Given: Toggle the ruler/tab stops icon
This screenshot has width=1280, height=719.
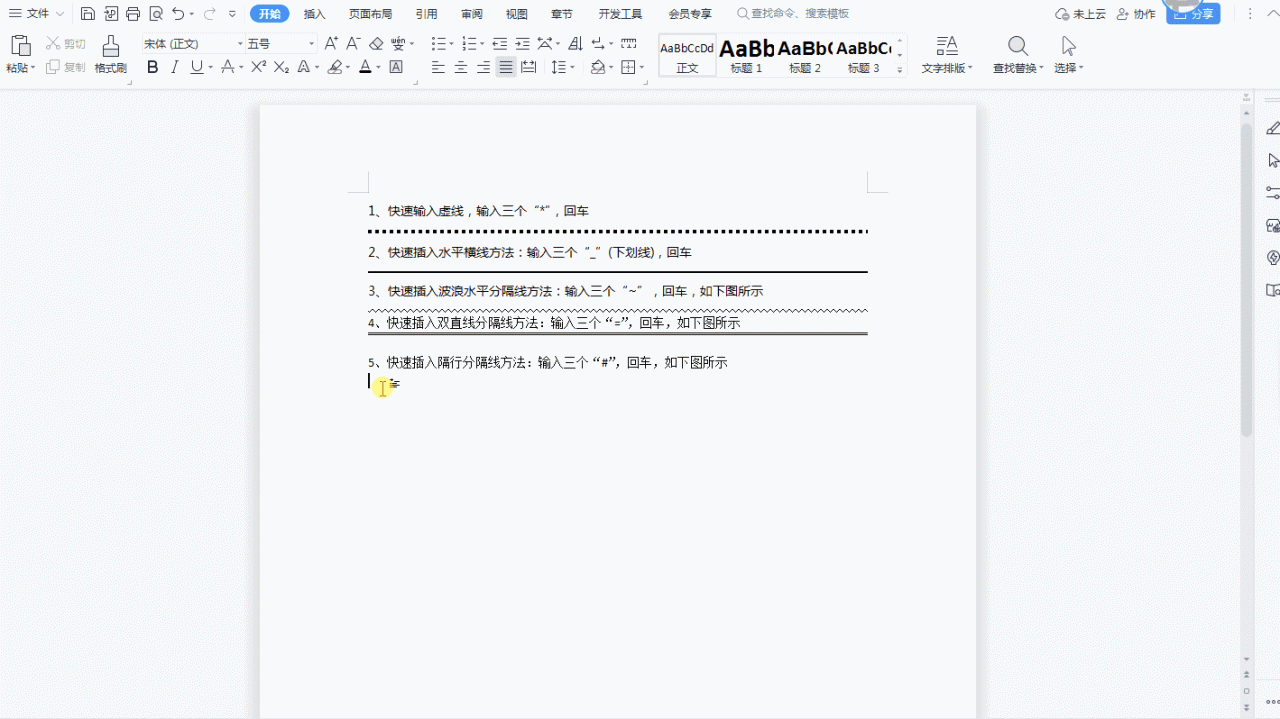Looking at the screenshot, I should tap(629, 43).
